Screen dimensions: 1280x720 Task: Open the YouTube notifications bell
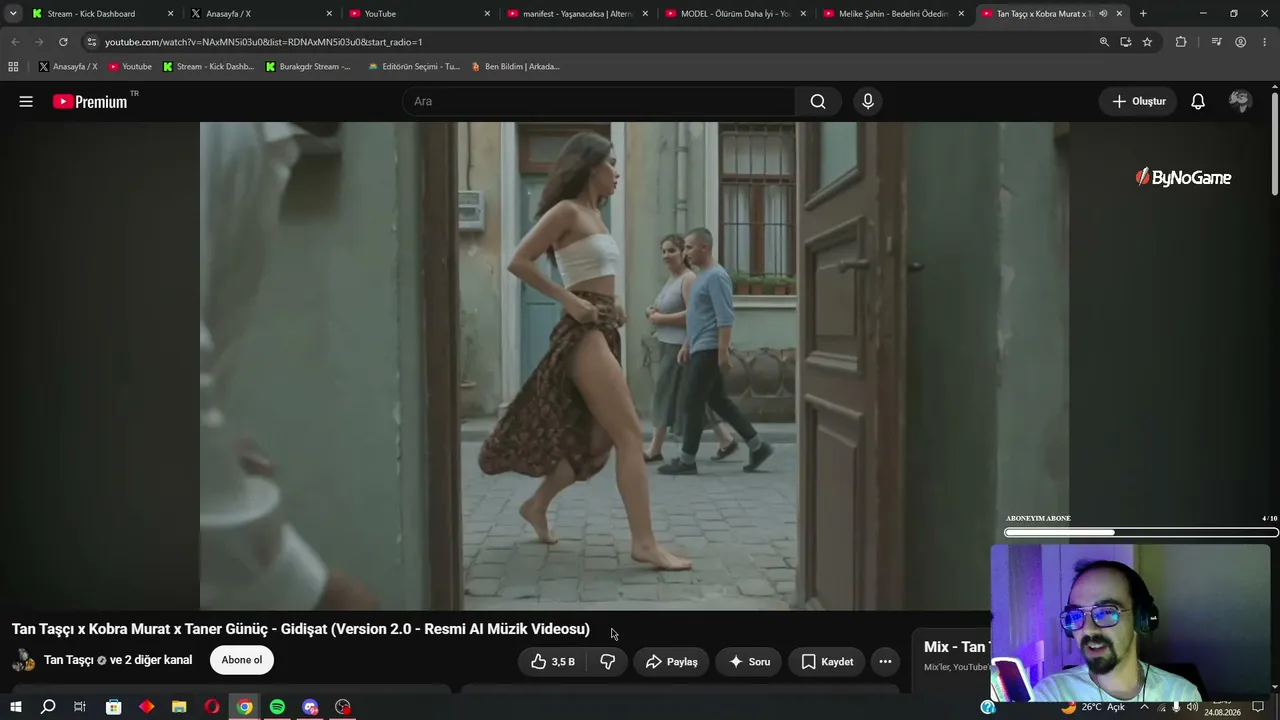click(x=1198, y=101)
